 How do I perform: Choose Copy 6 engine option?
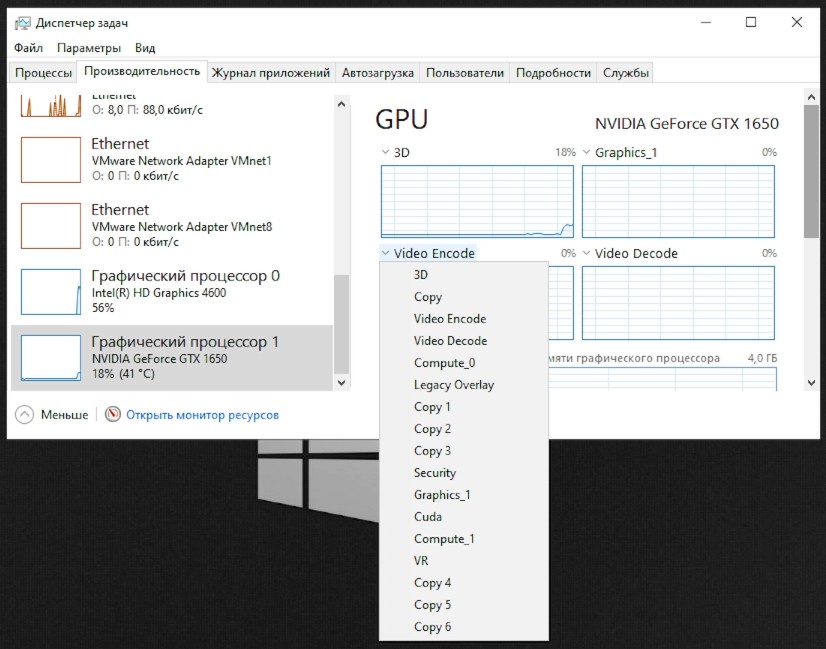(464, 627)
